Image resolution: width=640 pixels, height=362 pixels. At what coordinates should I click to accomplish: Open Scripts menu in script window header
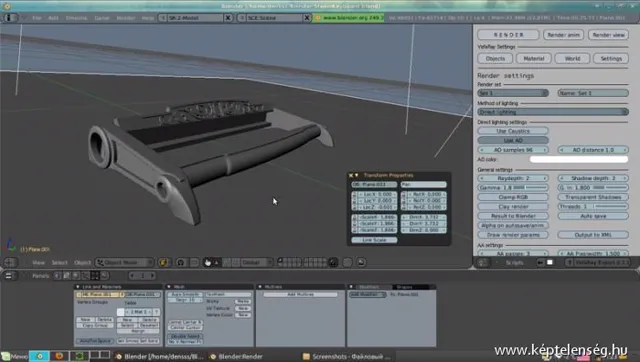[x=514, y=262]
